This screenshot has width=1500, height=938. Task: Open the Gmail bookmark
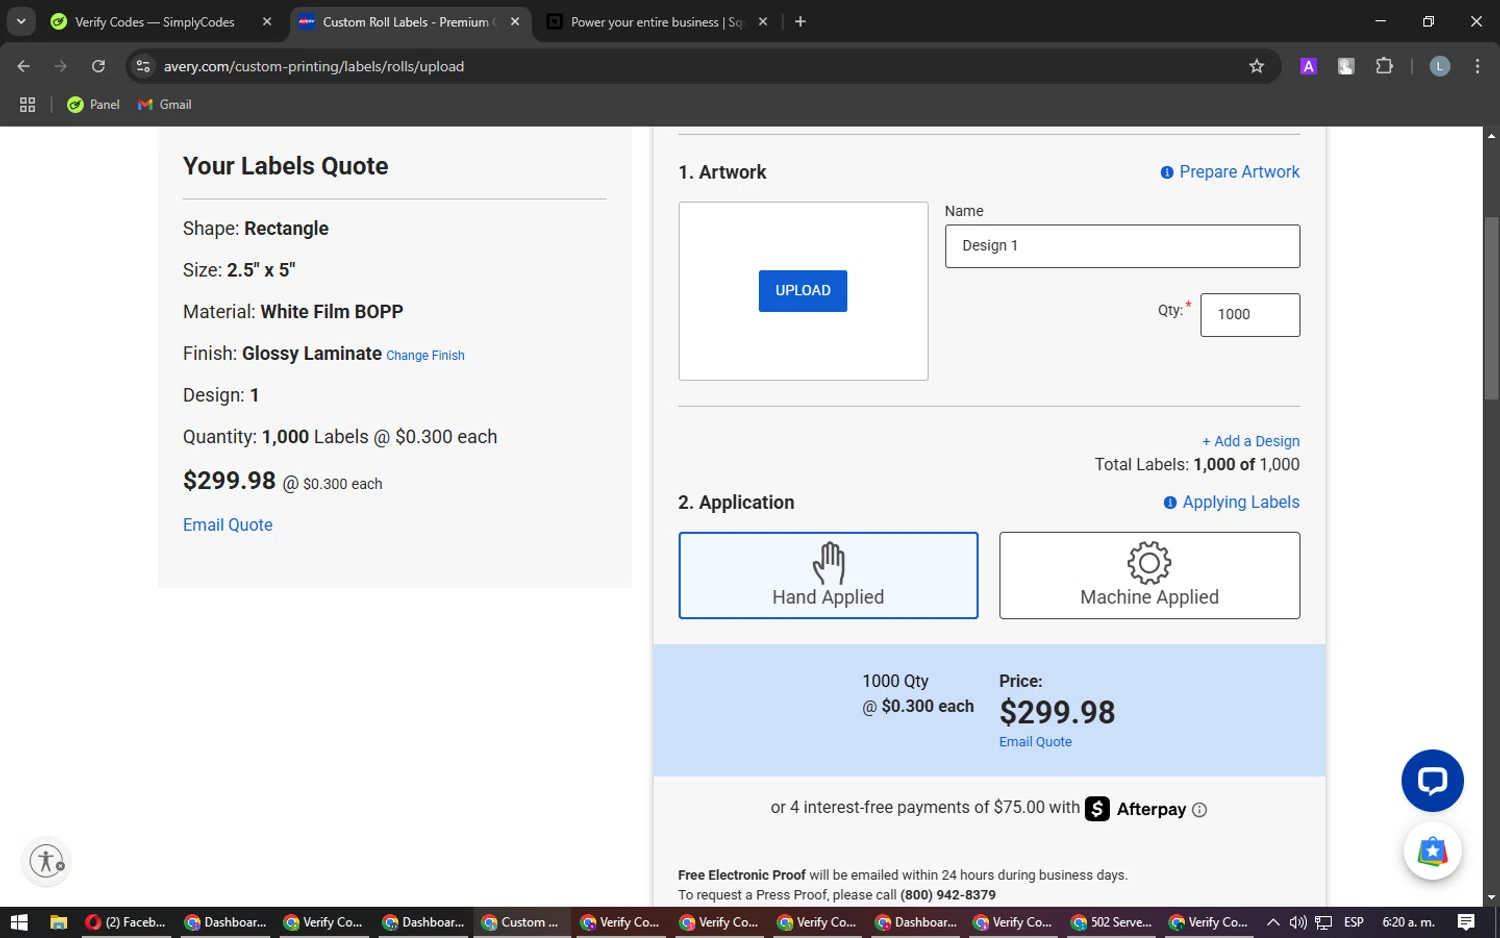pyautogui.click(x=165, y=104)
